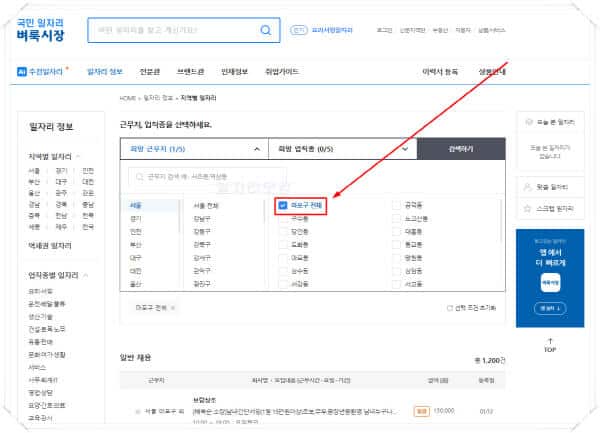The image size is (600, 433).
Task: Check the 상암동 checkbox
Action: (x=396, y=271)
